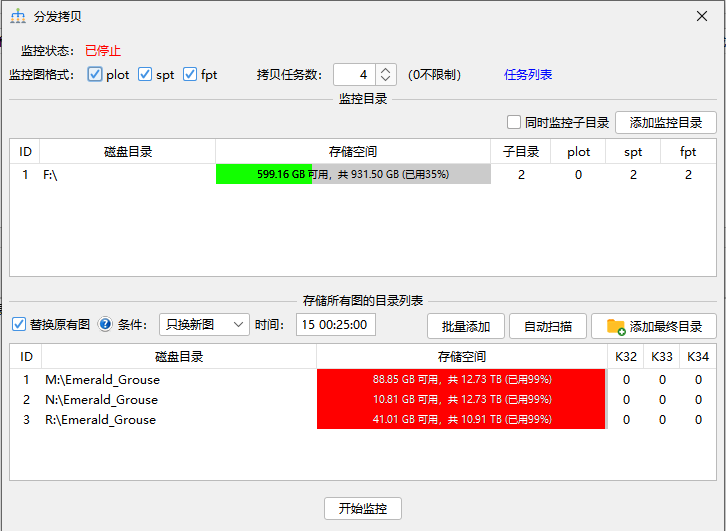Decrease 拷贝任务数 with the down arrow
The width and height of the screenshot is (726, 531).
[x=387, y=80]
